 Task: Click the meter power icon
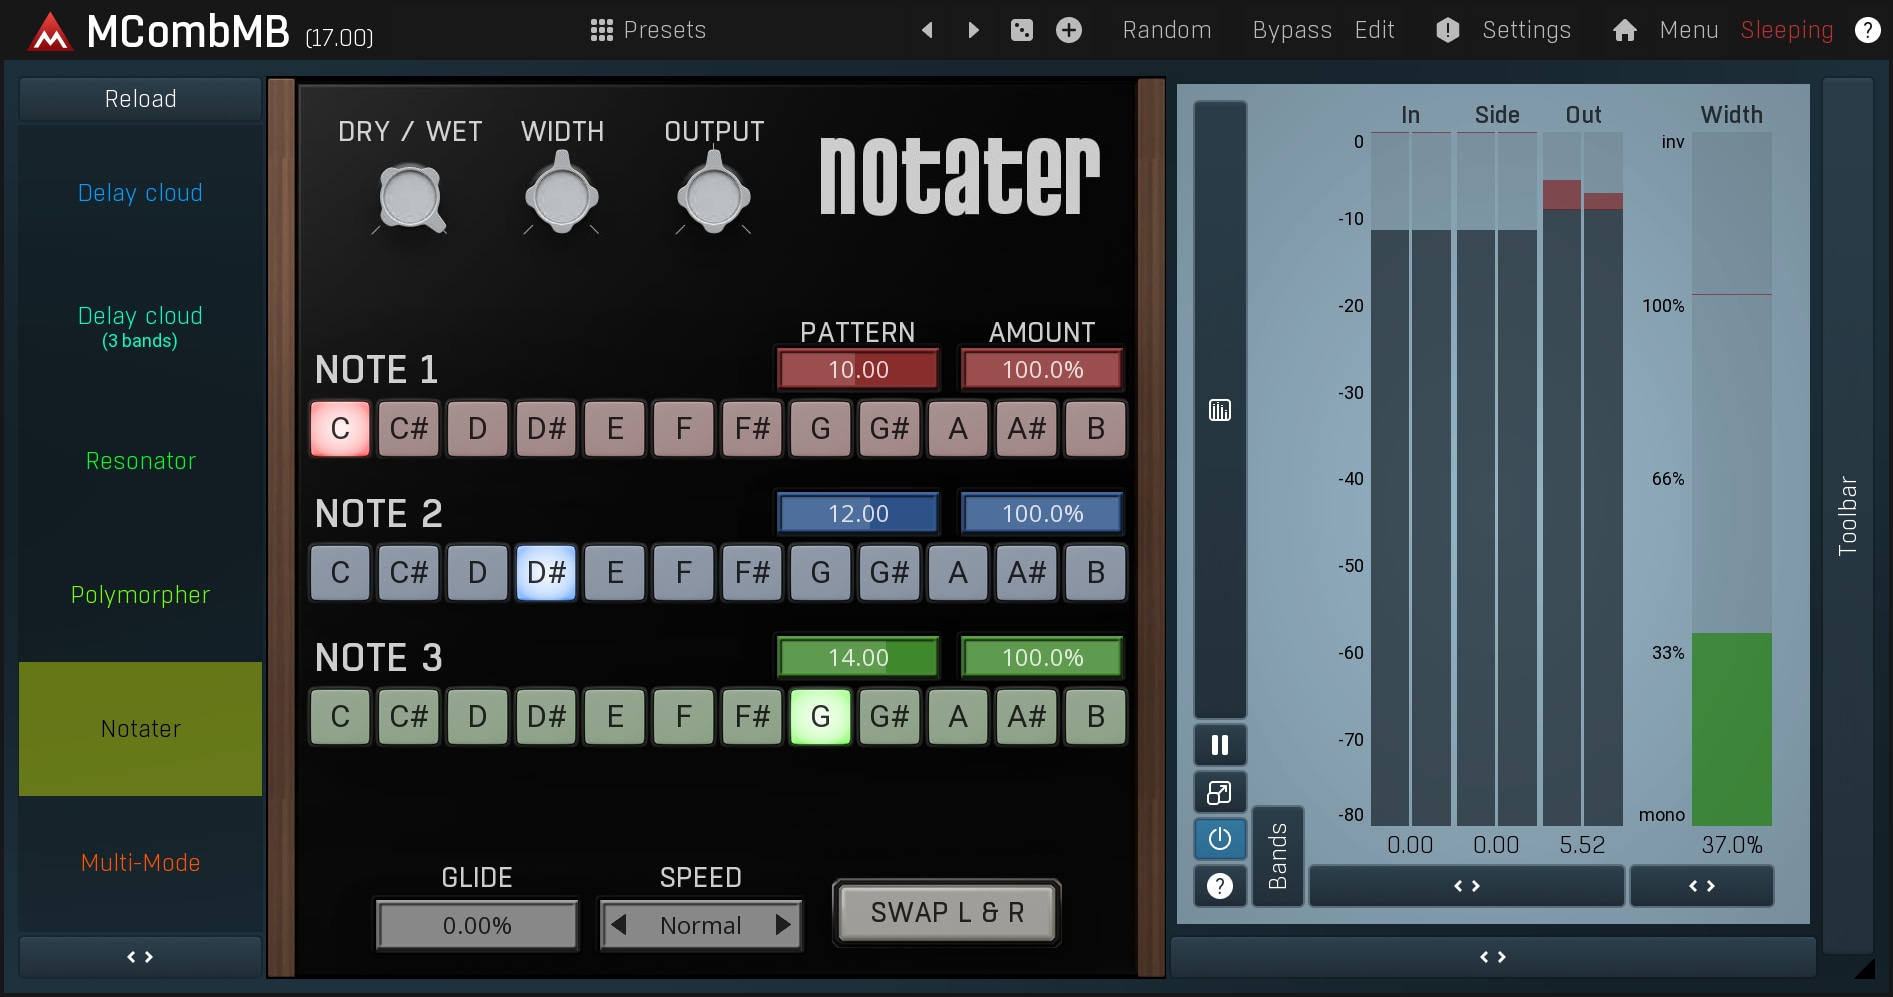point(1219,839)
